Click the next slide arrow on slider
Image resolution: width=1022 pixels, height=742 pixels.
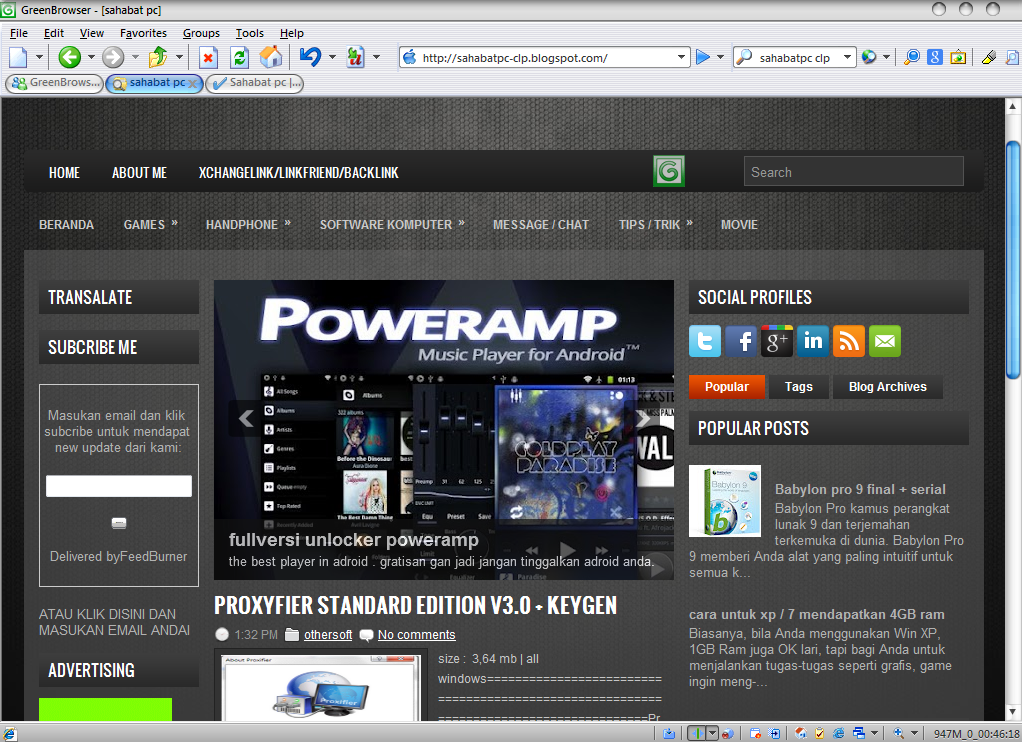click(x=643, y=418)
